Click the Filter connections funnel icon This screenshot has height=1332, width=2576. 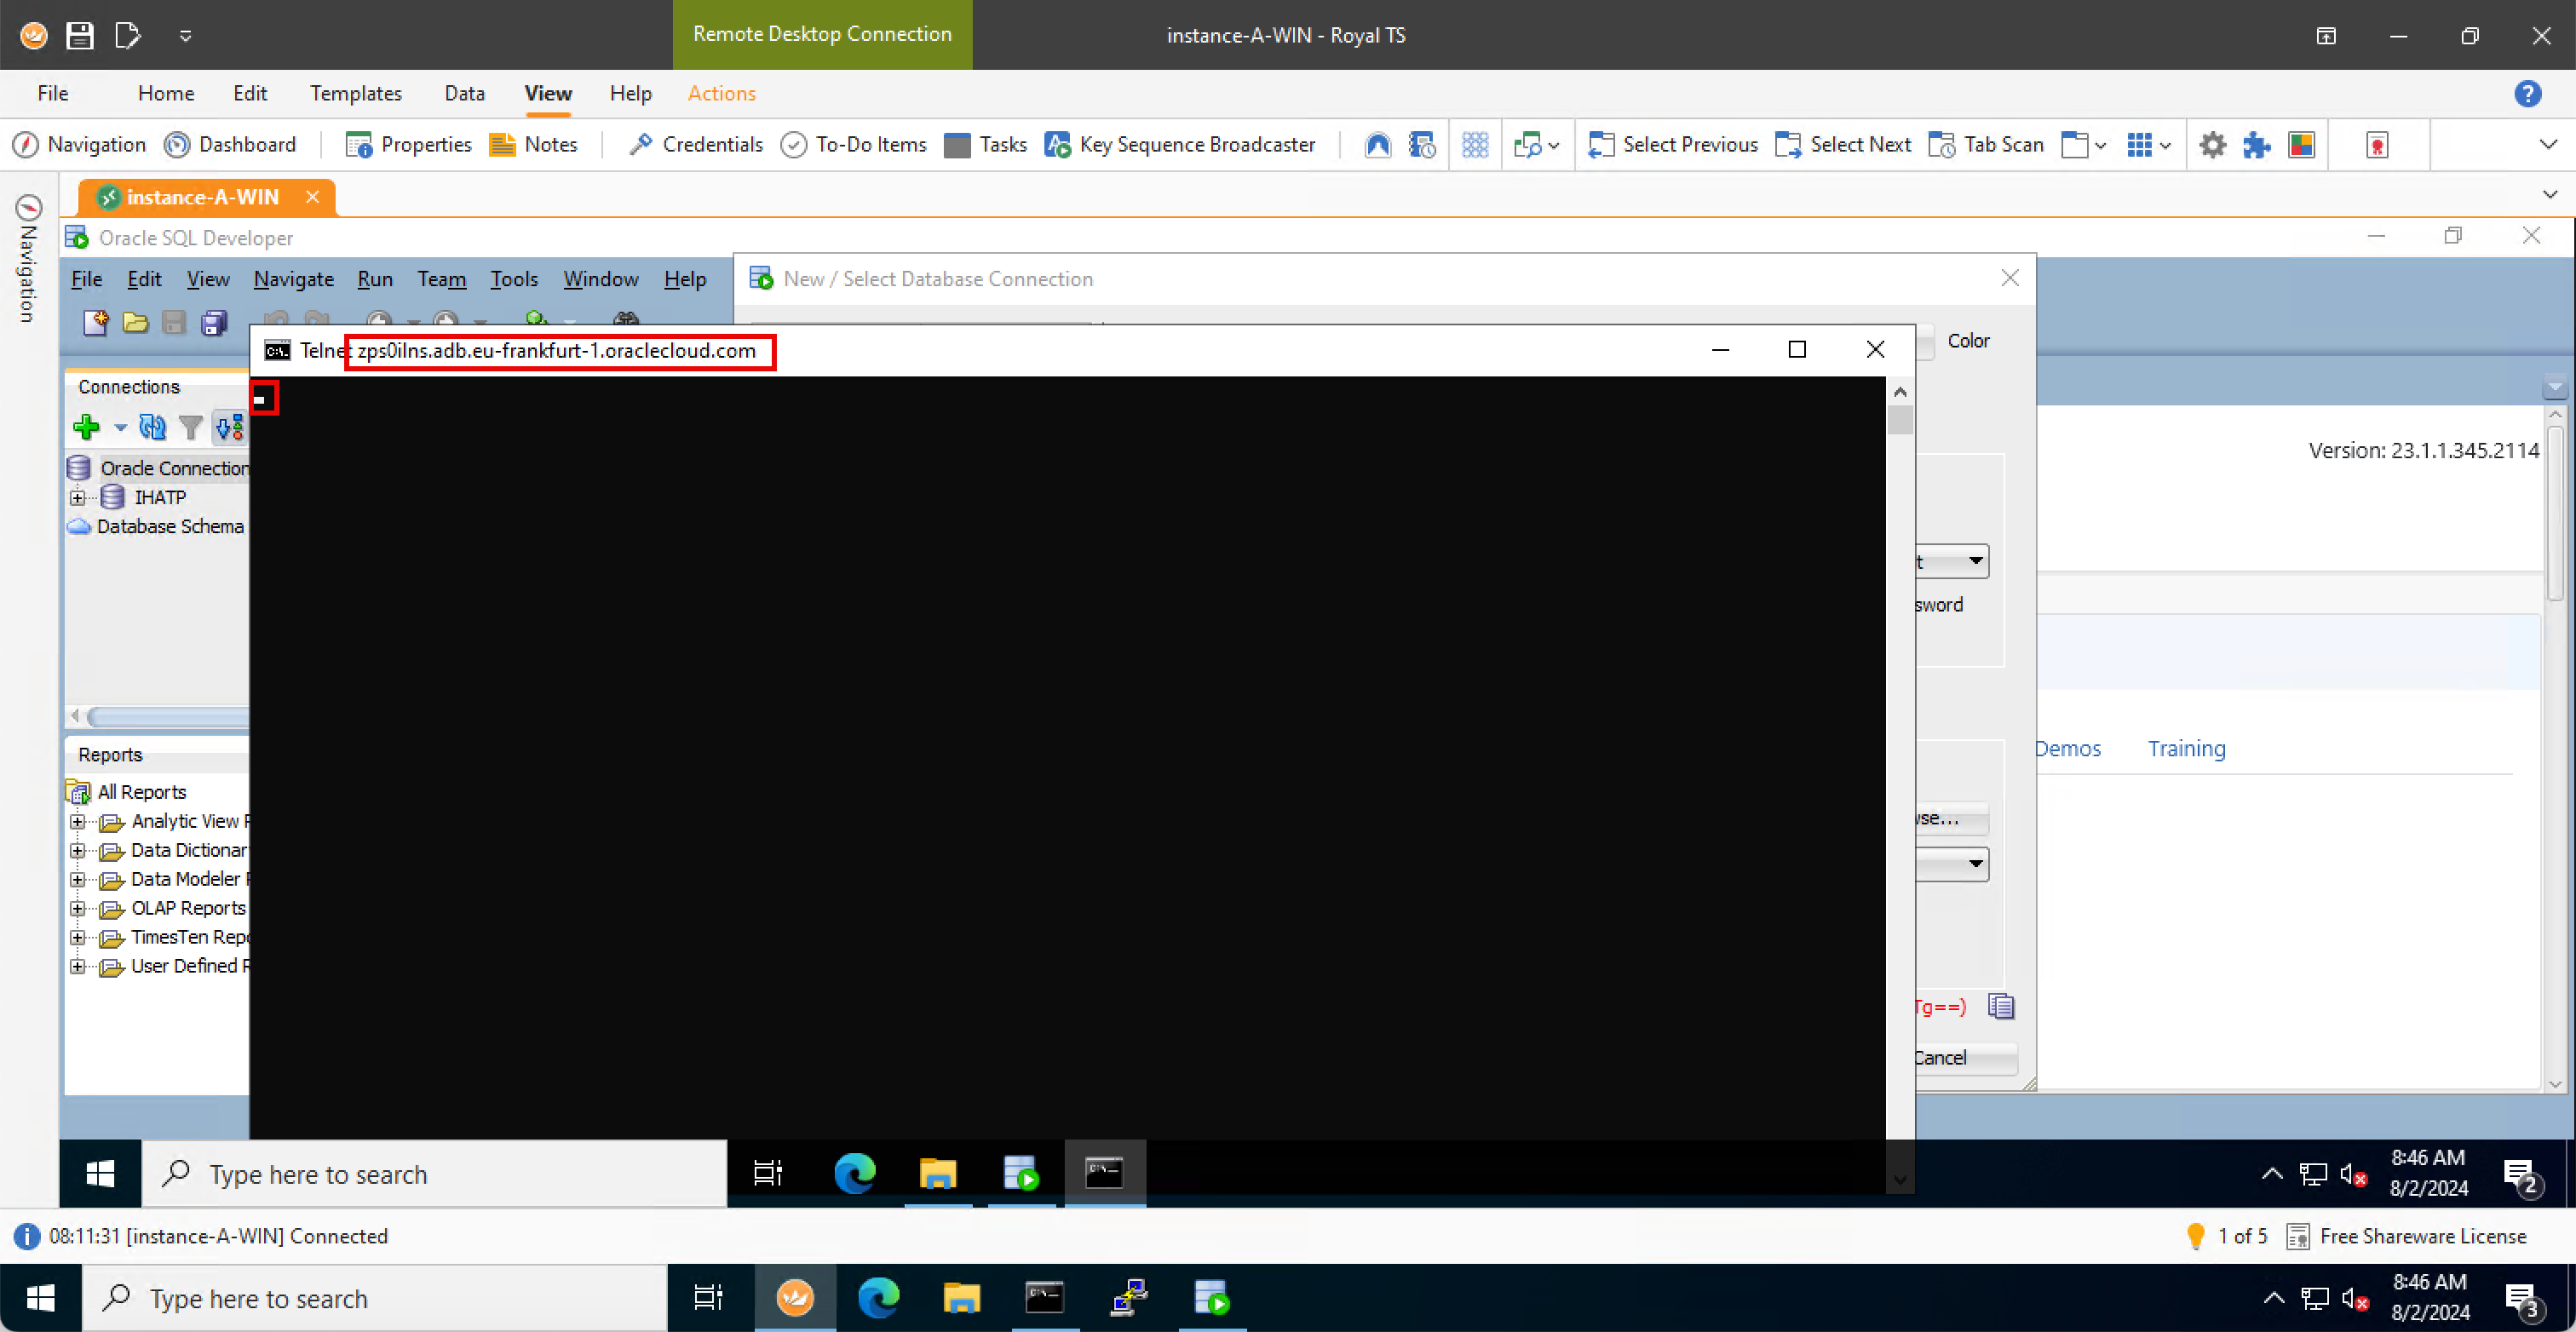click(189, 428)
